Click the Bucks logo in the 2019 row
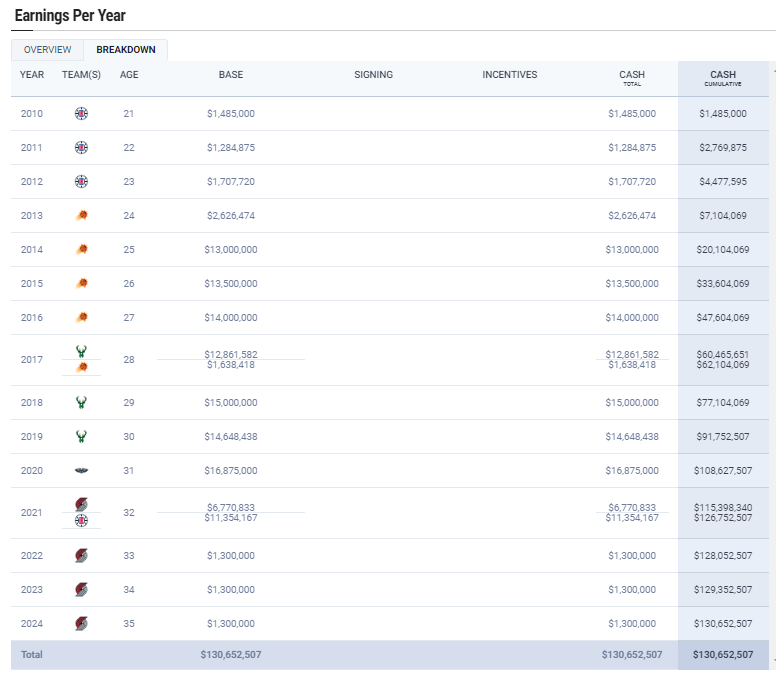The image size is (776, 674). pos(81,437)
